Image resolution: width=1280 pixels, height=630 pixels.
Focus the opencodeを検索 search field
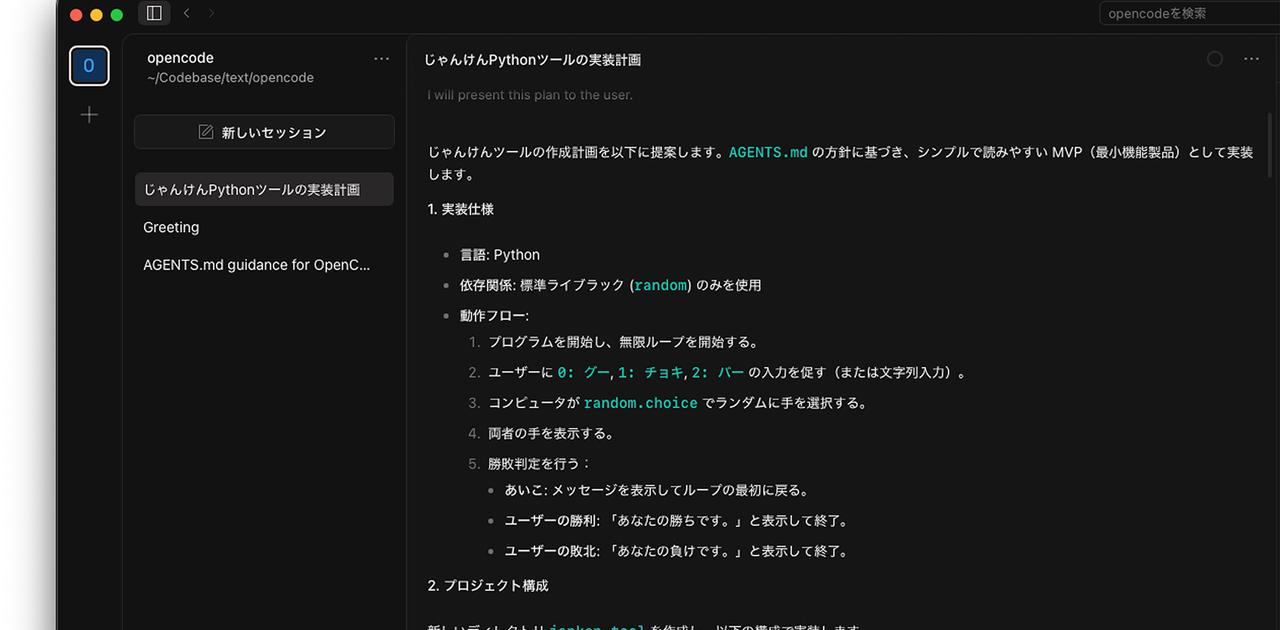tap(1189, 13)
